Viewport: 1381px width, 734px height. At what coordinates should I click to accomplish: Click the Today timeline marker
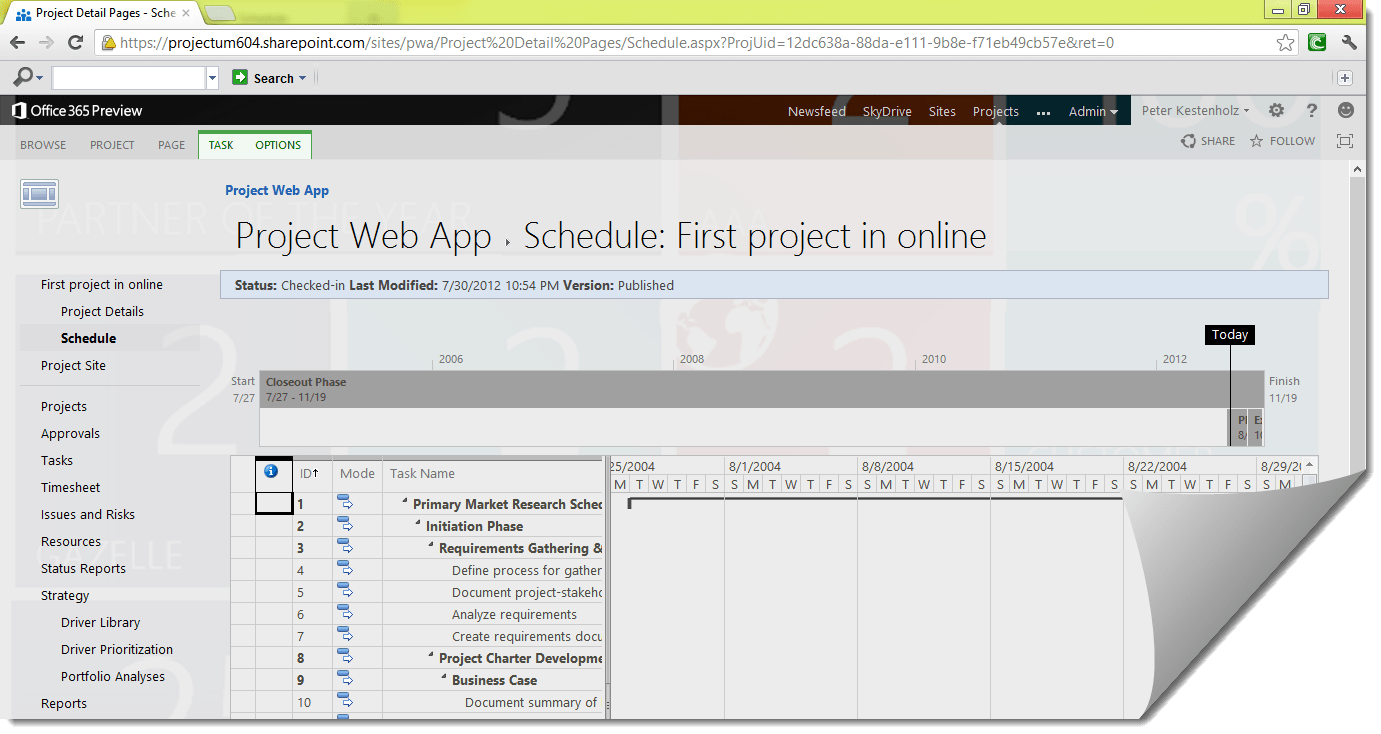(1229, 335)
